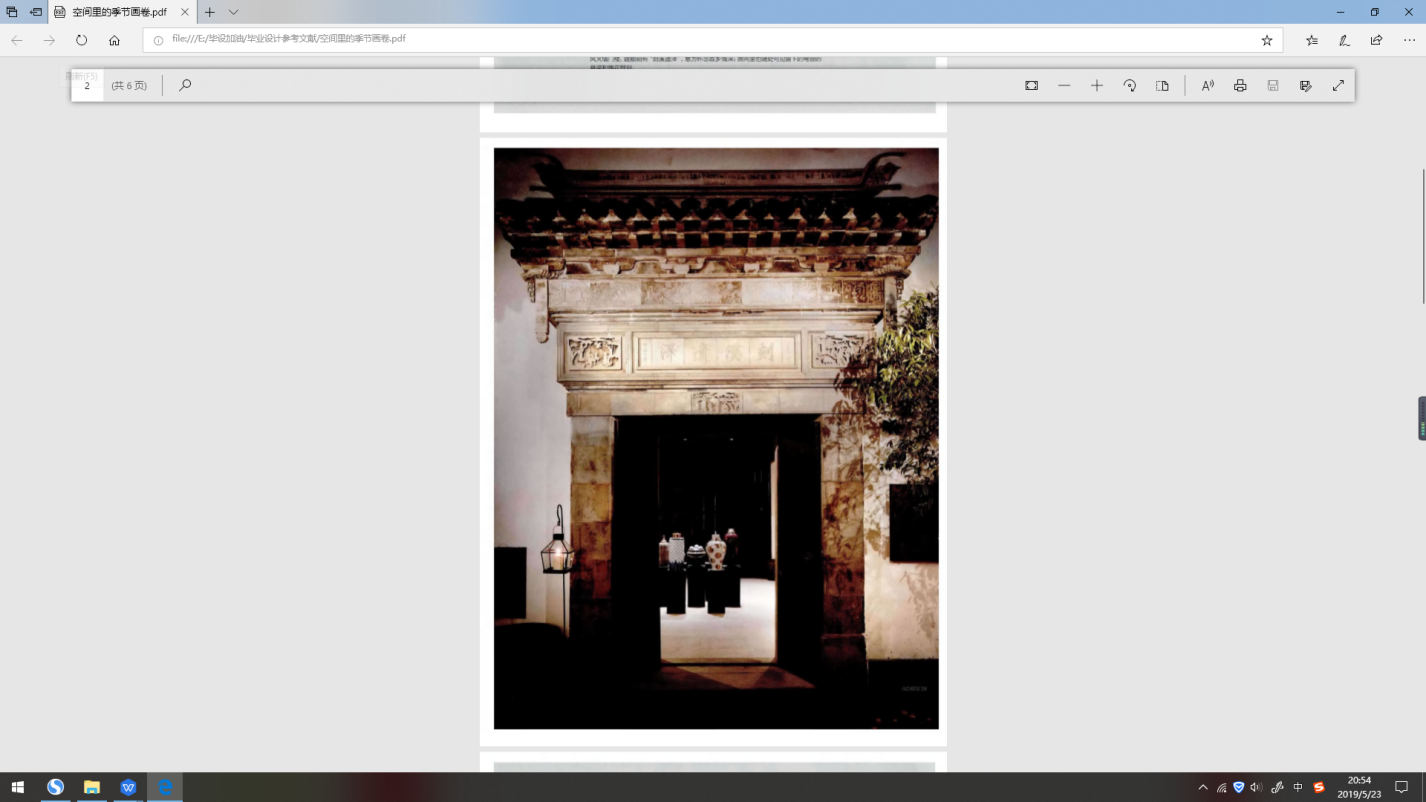Close the 空间里的季节画卷.pdf tab
The width and height of the screenshot is (1426, 802).
point(185,12)
